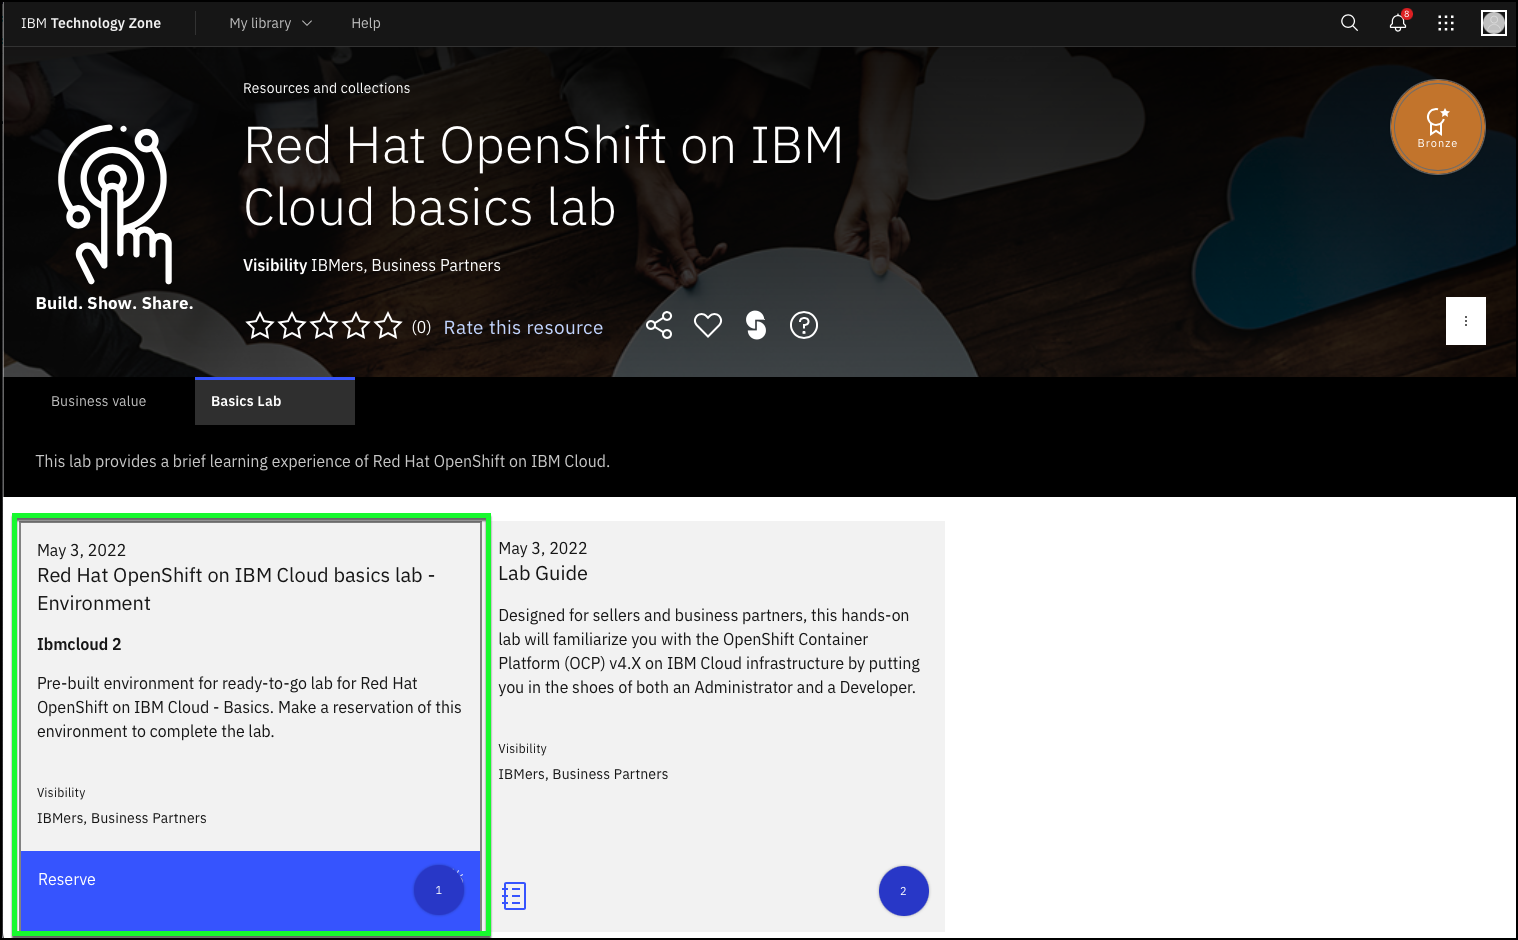Open Help in the top navigation

tap(365, 23)
